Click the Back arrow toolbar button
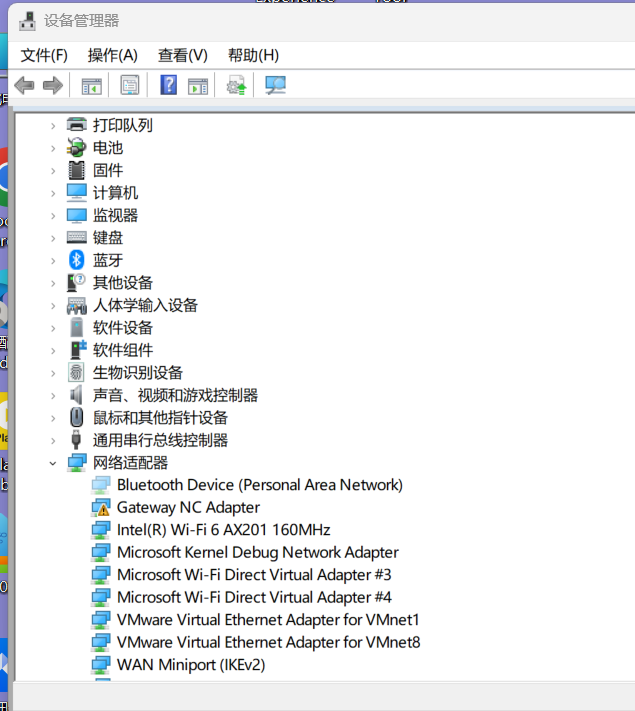This screenshot has height=711, width=635. [x=24, y=85]
